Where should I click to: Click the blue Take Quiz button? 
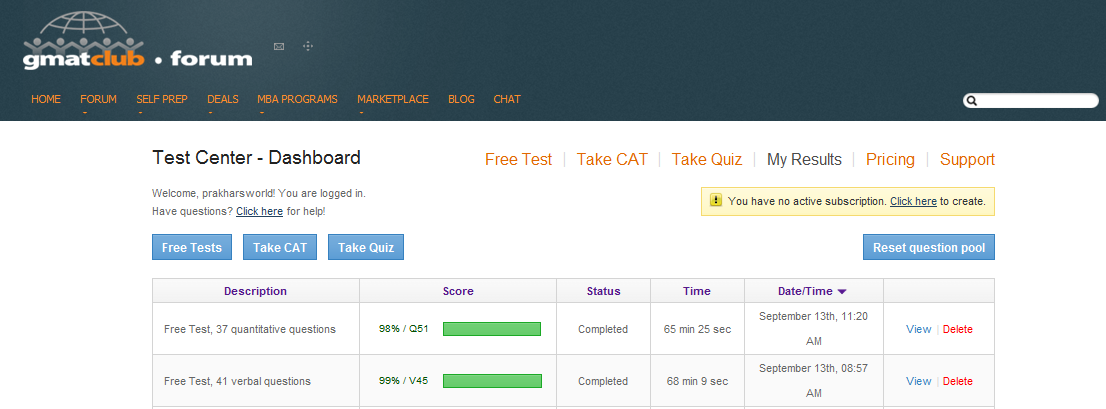coord(366,248)
